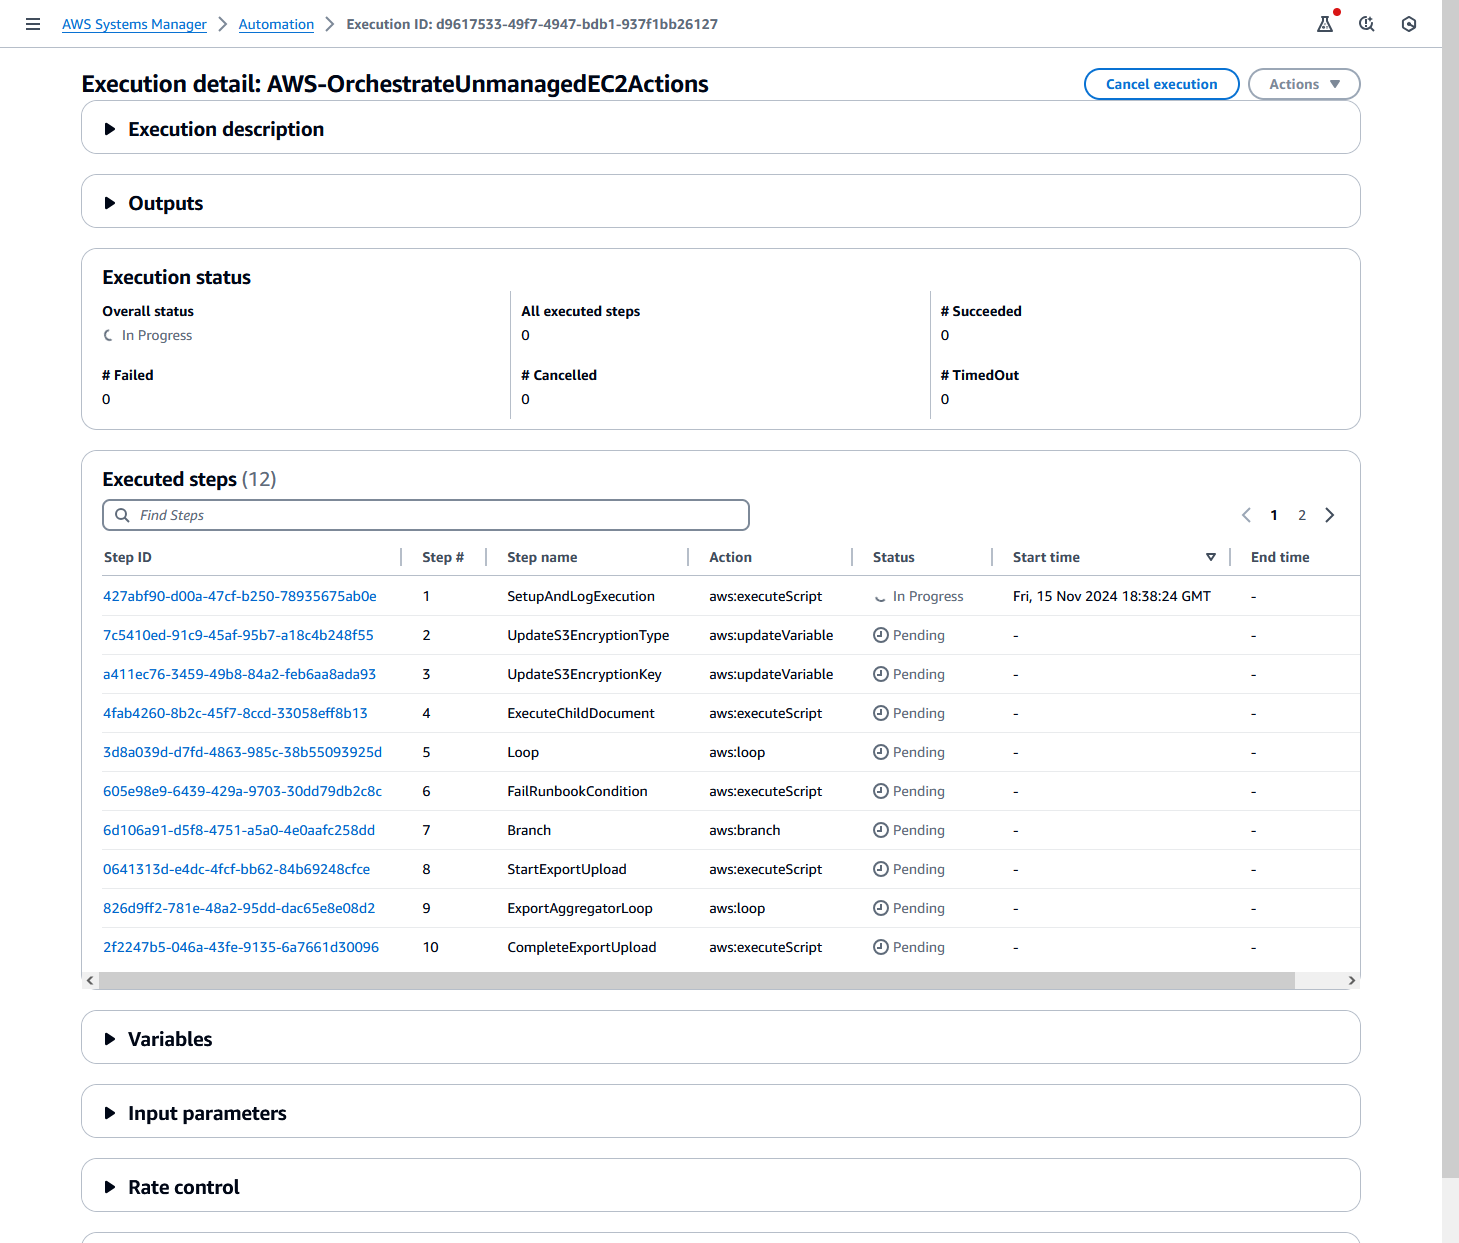Image resolution: width=1459 pixels, height=1243 pixels.
Task: Sort by the Status column header
Action: pyautogui.click(x=894, y=557)
